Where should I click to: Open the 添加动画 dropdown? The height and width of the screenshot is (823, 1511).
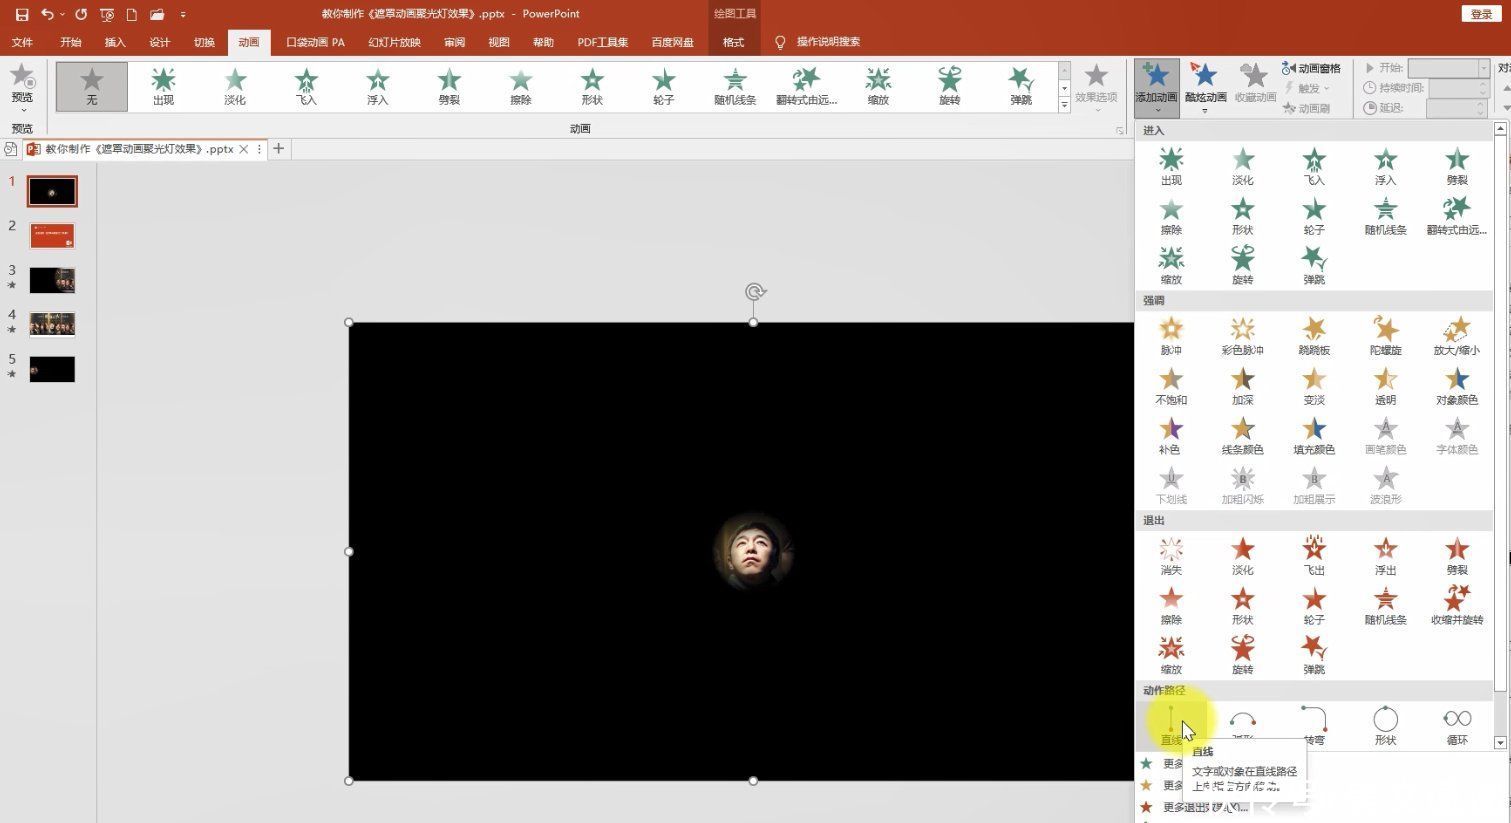[1156, 87]
